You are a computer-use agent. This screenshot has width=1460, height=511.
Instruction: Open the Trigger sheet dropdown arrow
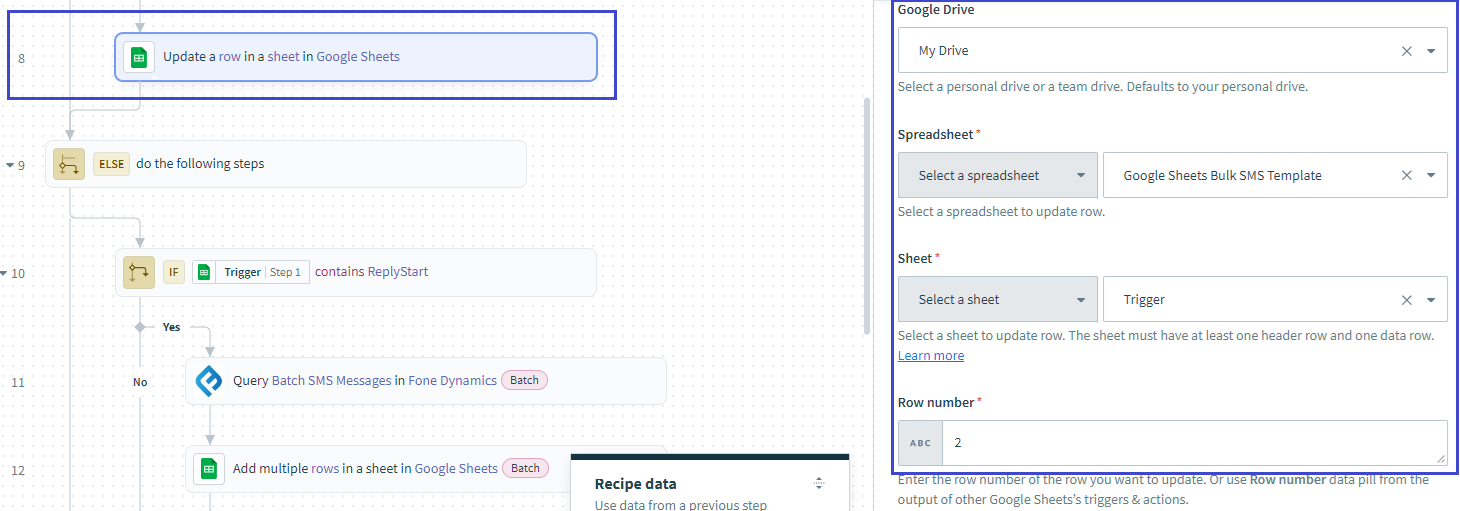1431,300
